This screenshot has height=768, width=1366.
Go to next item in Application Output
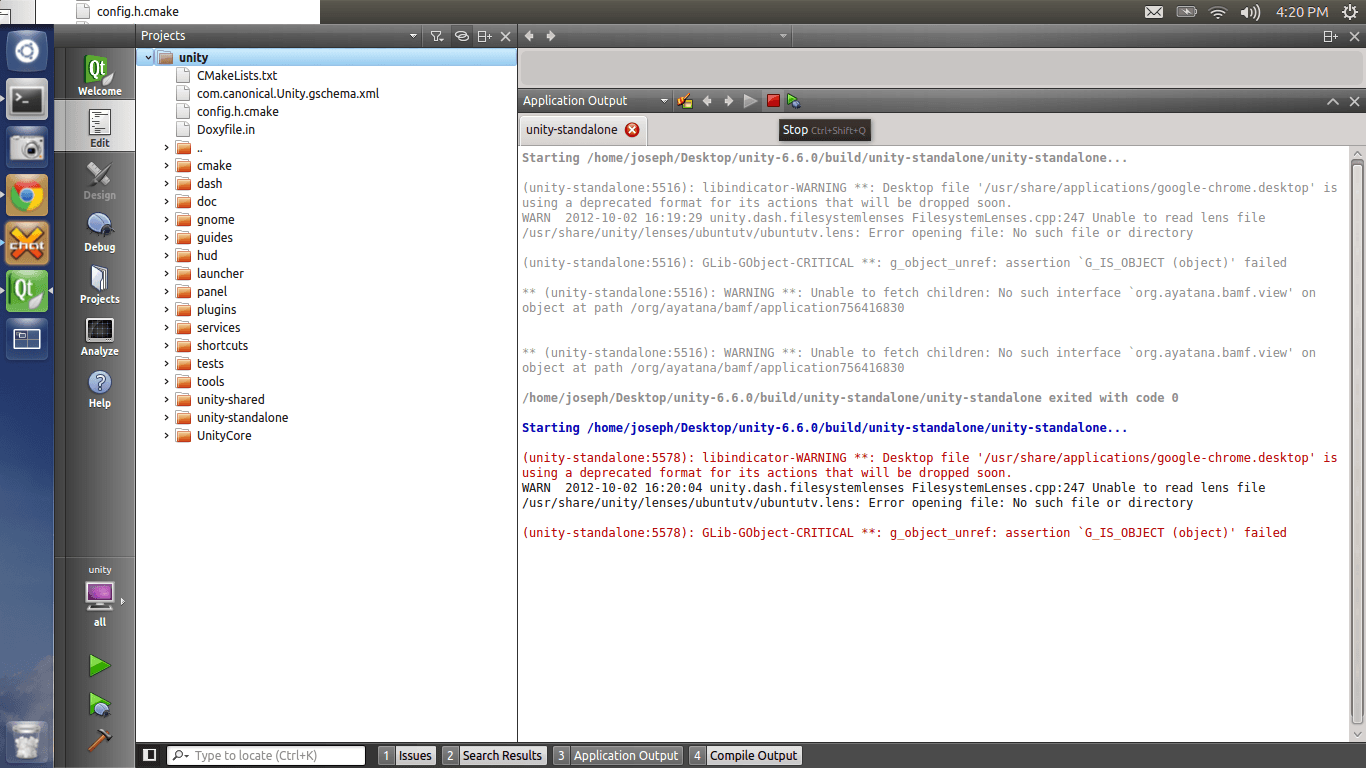pyautogui.click(x=729, y=101)
